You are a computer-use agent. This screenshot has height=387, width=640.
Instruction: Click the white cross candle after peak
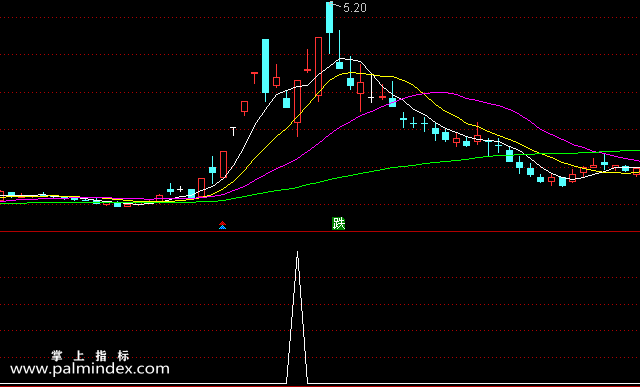tap(371, 98)
